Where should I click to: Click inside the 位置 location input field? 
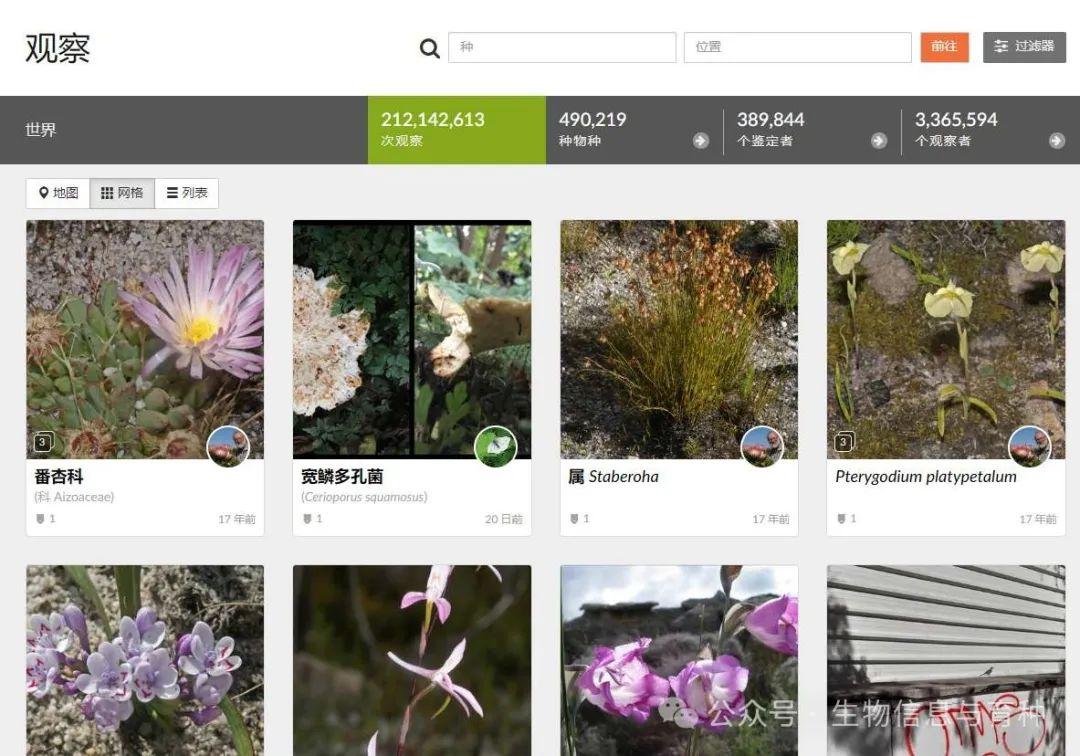coord(797,47)
